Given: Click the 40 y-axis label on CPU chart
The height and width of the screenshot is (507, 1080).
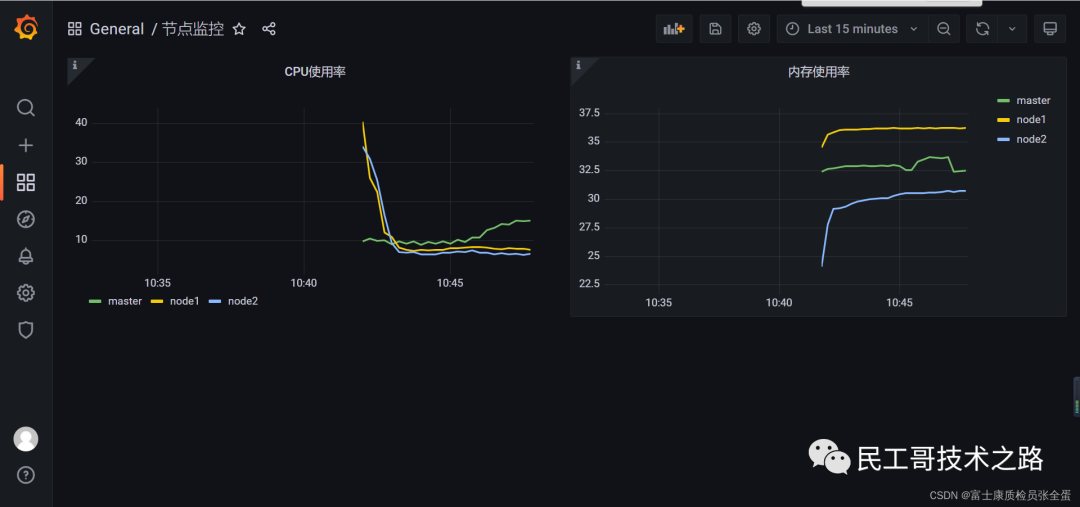Looking at the screenshot, I should point(81,123).
